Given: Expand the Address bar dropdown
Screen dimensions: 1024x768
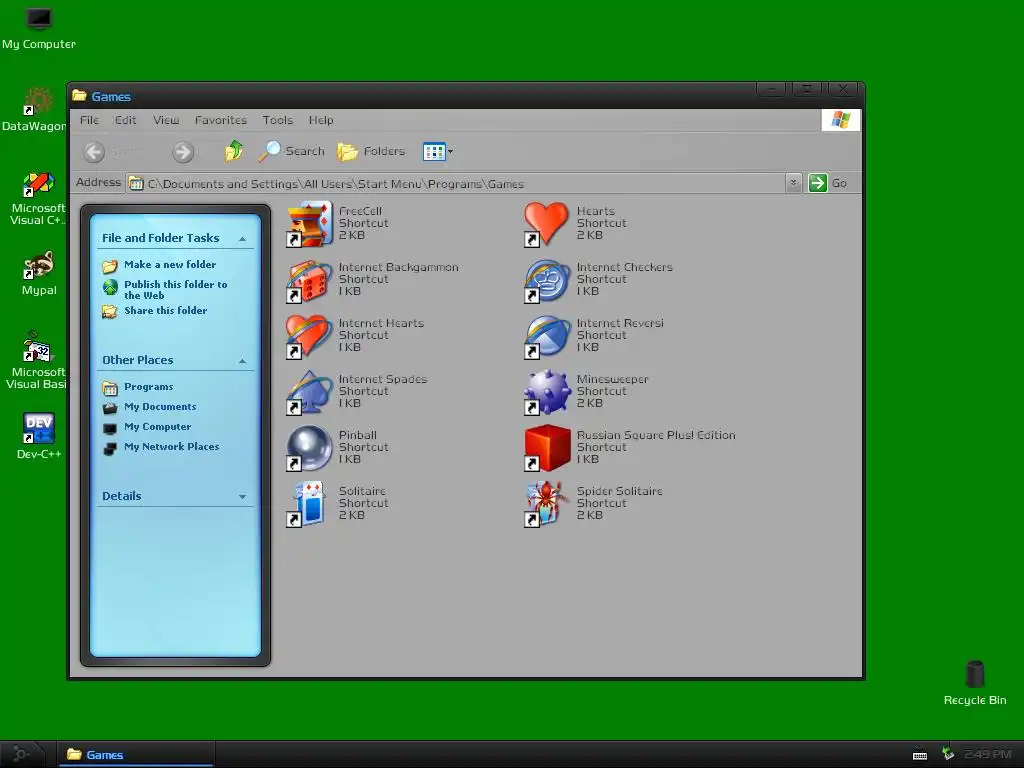Looking at the screenshot, I should pos(793,183).
